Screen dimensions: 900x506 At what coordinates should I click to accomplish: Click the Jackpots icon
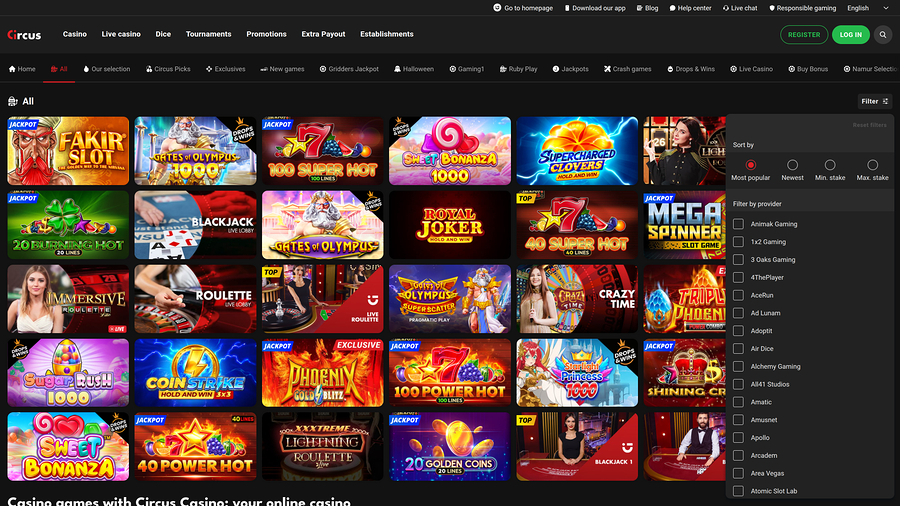(556, 69)
